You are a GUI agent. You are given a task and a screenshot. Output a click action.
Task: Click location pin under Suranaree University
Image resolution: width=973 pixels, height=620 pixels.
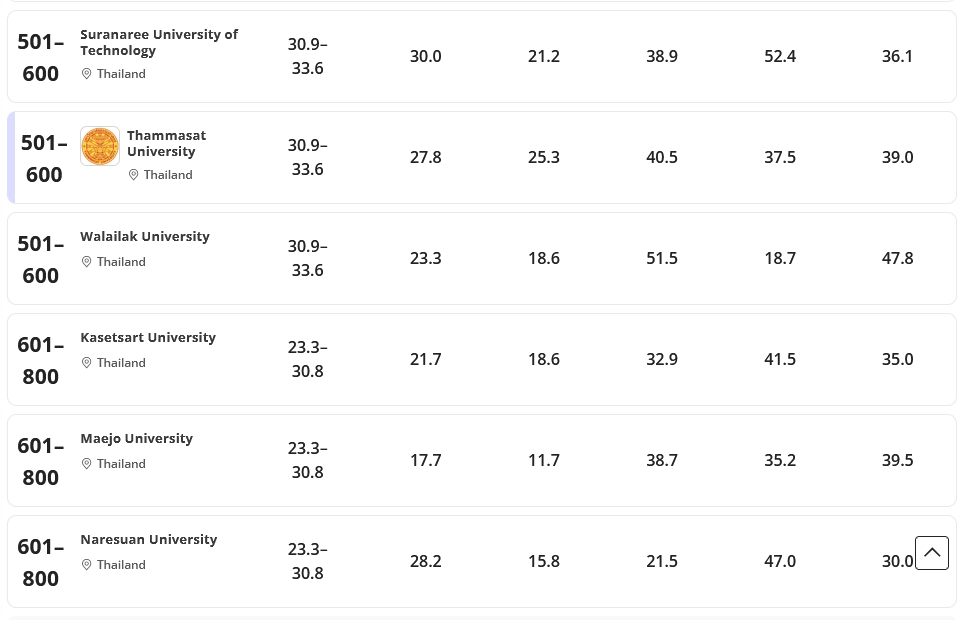pos(87,74)
